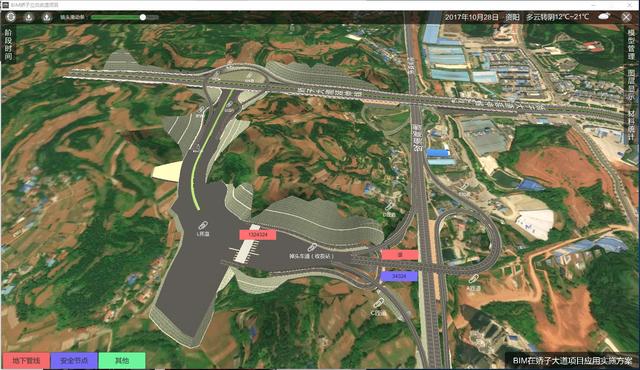Image resolution: width=640 pixels, height=370 pixels.
Task: Minimize the window from the title bar
Action: point(594,5)
